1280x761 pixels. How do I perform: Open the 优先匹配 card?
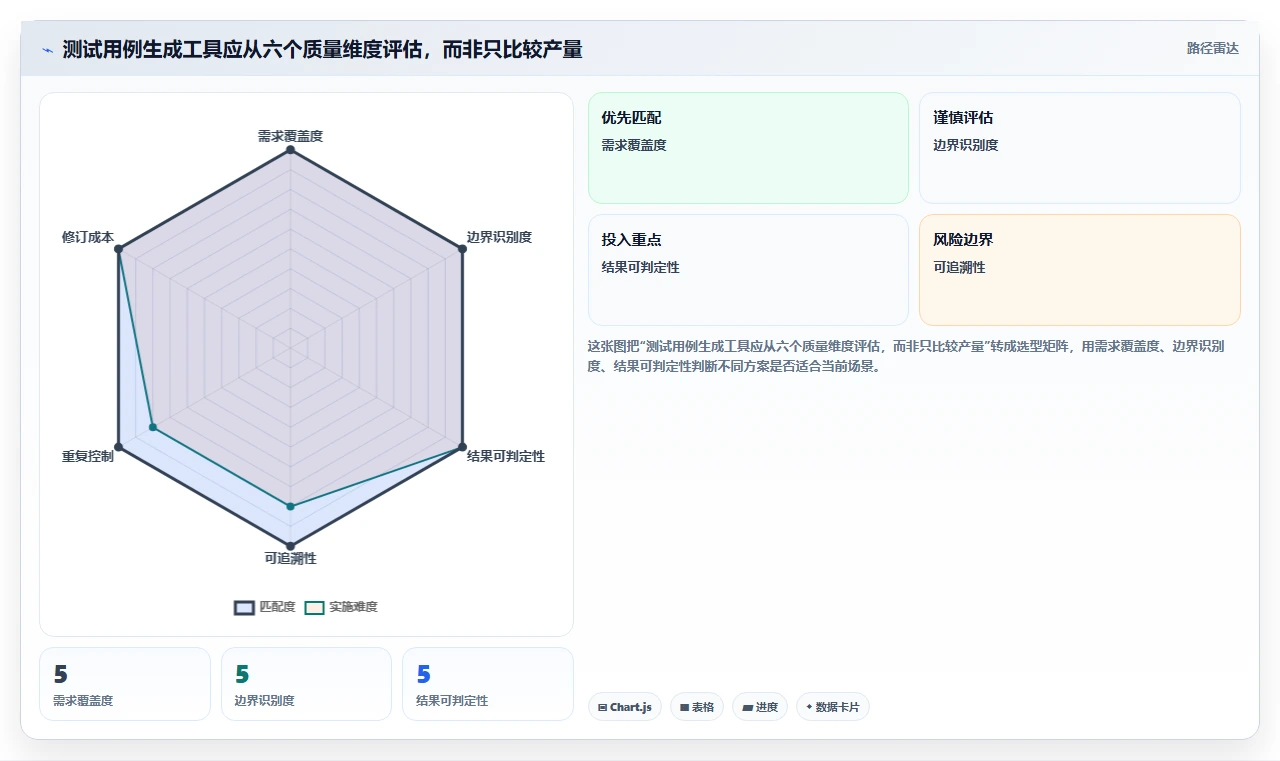tap(748, 148)
